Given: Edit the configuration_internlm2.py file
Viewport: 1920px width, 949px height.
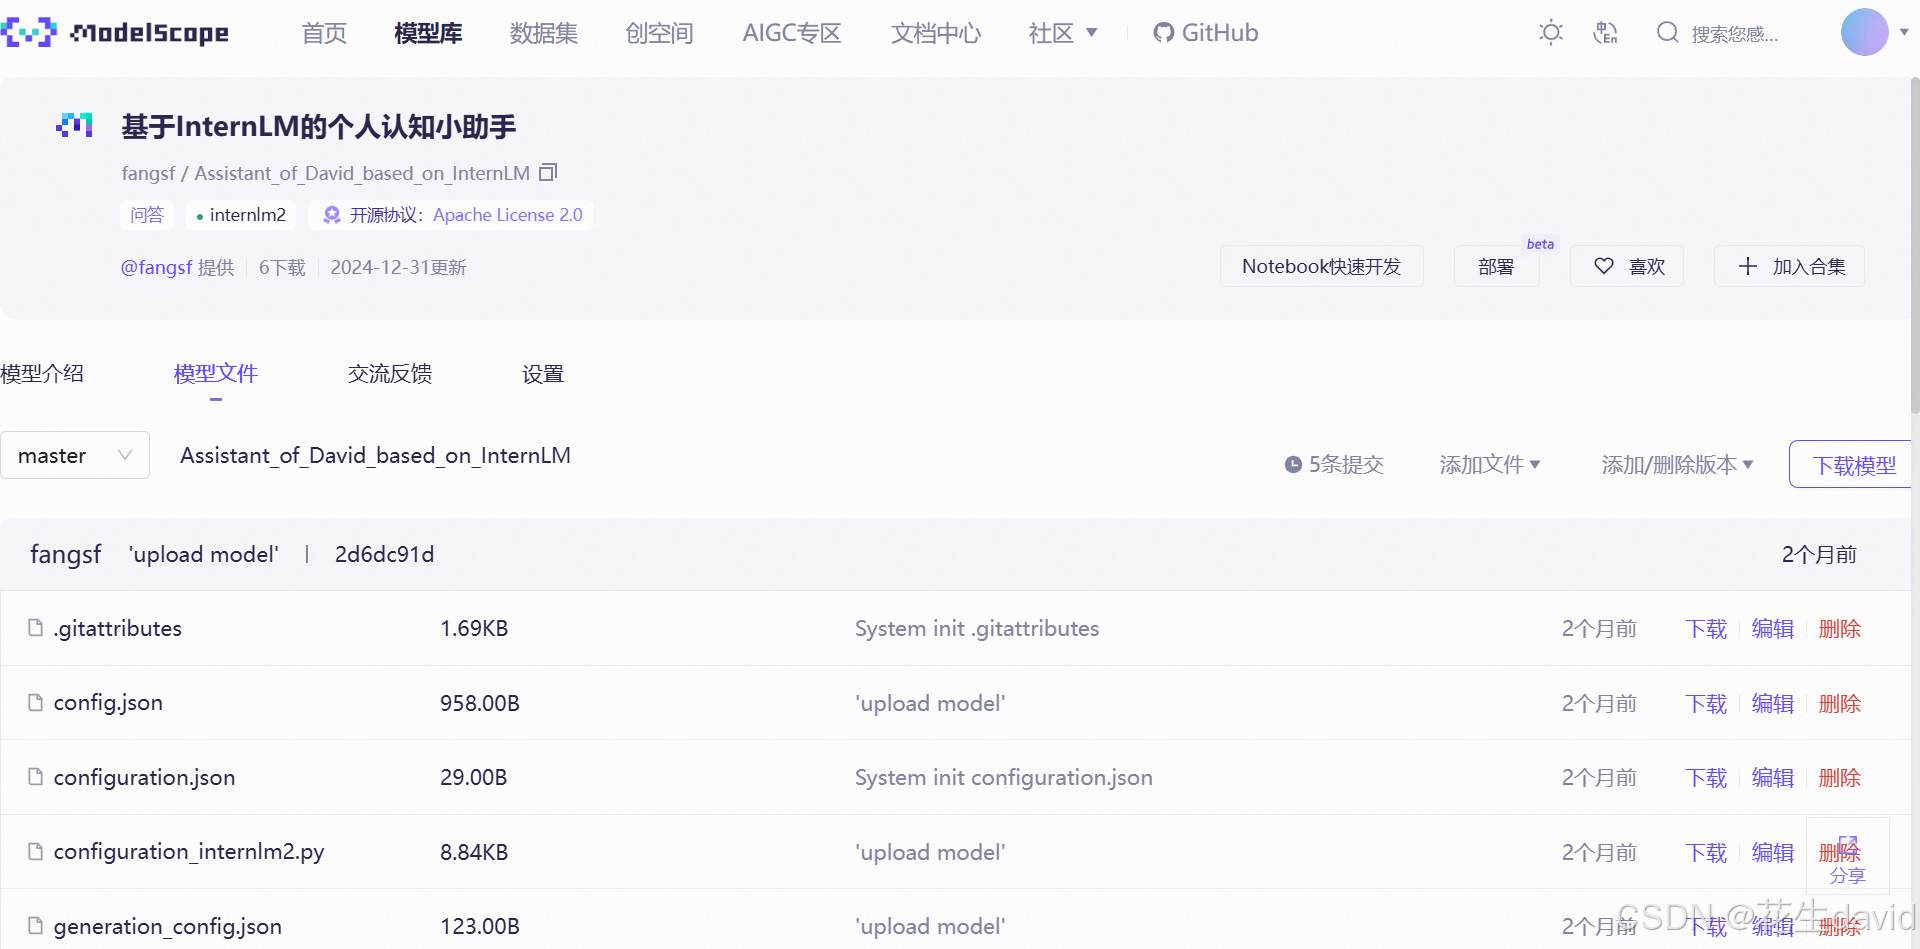Looking at the screenshot, I should coord(1773,853).
